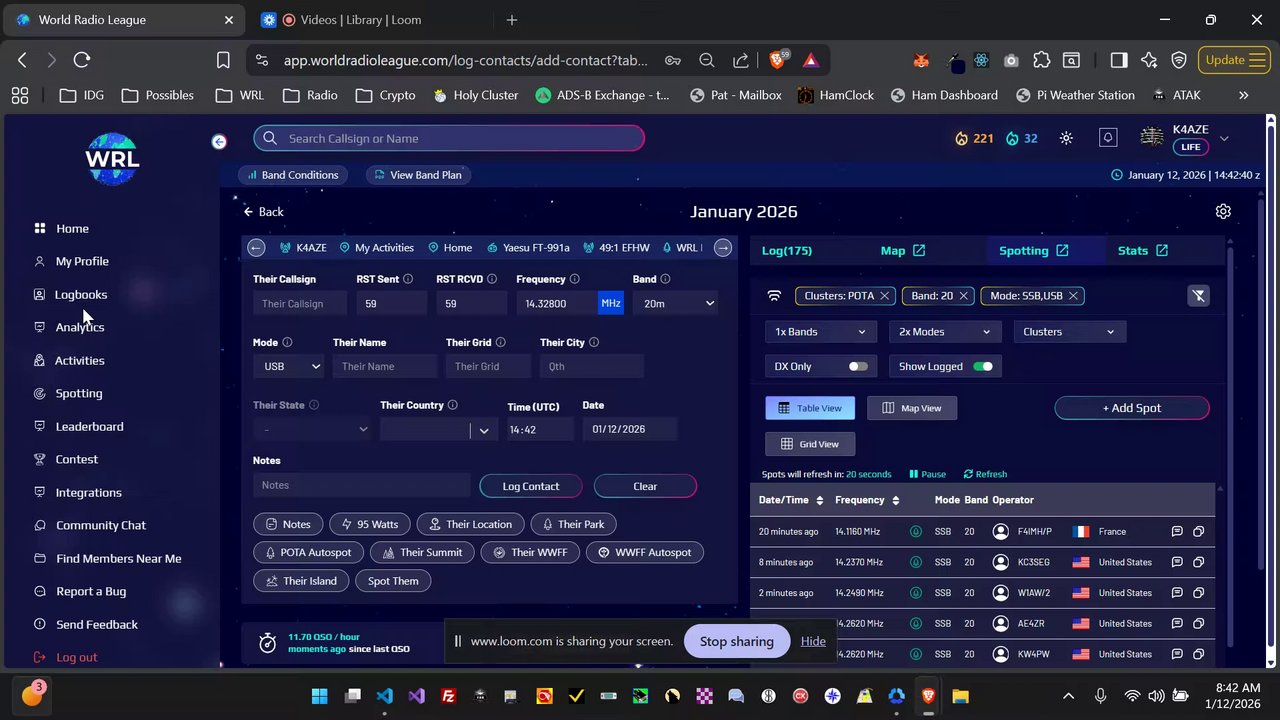Click the Frequency info icon

574,279
